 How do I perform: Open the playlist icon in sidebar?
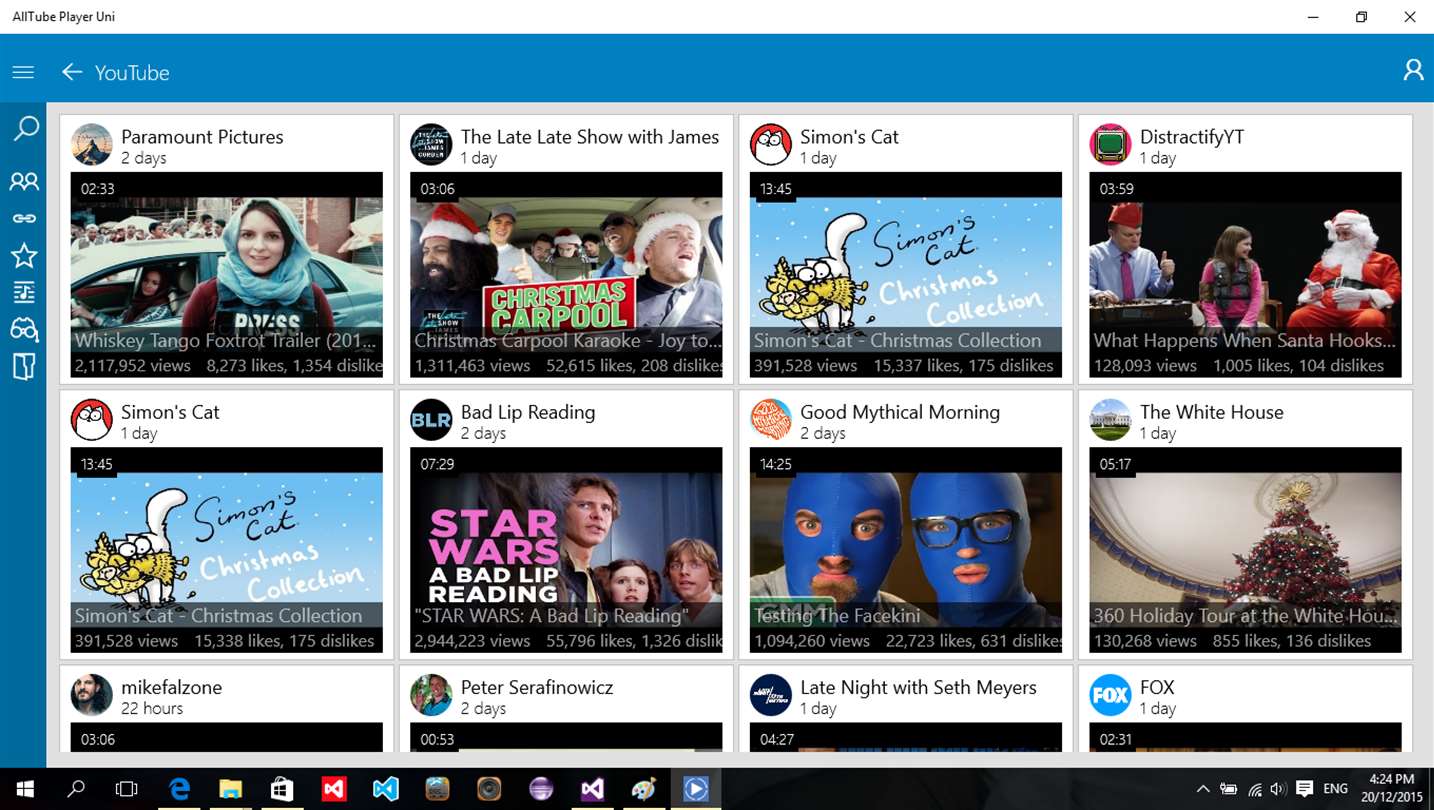pos(24,292)
